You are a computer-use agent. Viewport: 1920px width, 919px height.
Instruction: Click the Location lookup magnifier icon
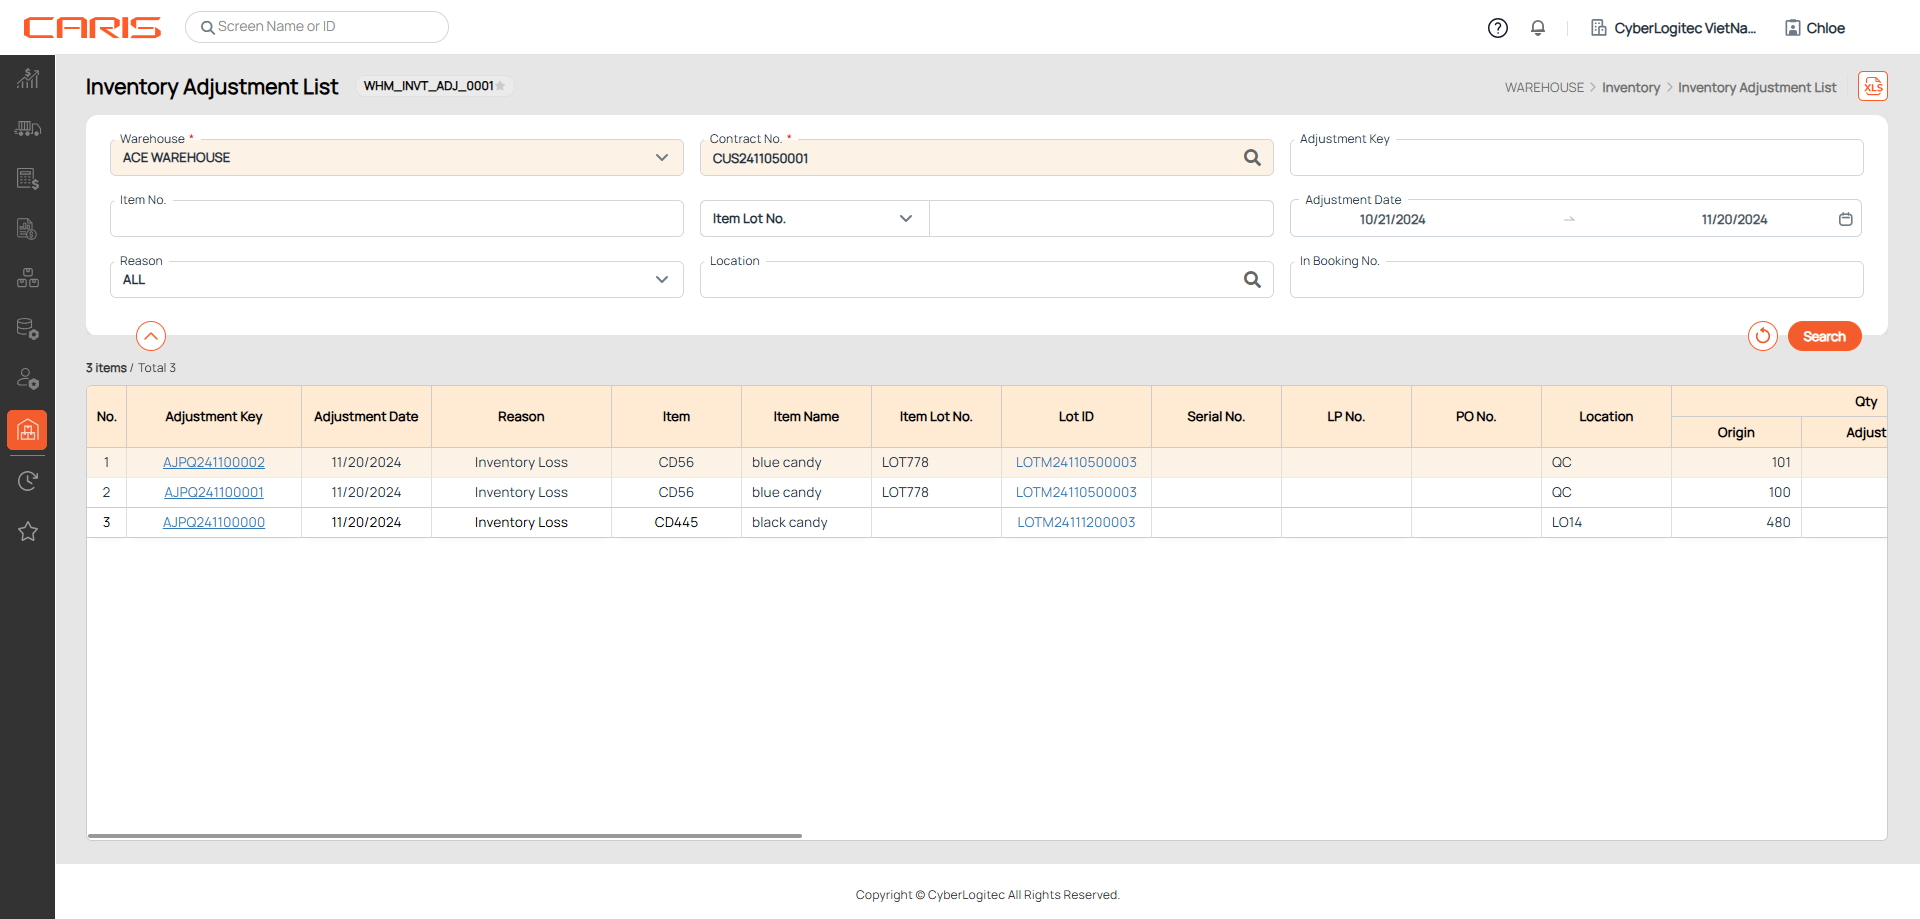1251,280
